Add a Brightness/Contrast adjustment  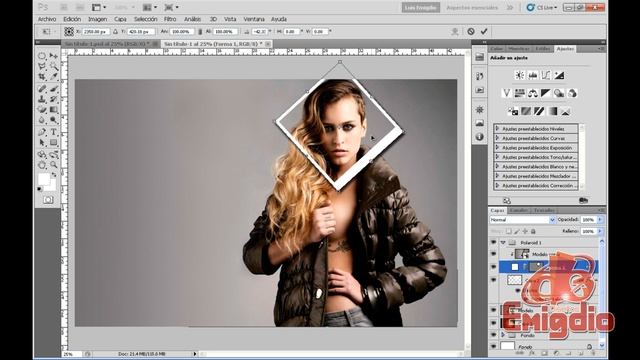click(x=520, y=75)
